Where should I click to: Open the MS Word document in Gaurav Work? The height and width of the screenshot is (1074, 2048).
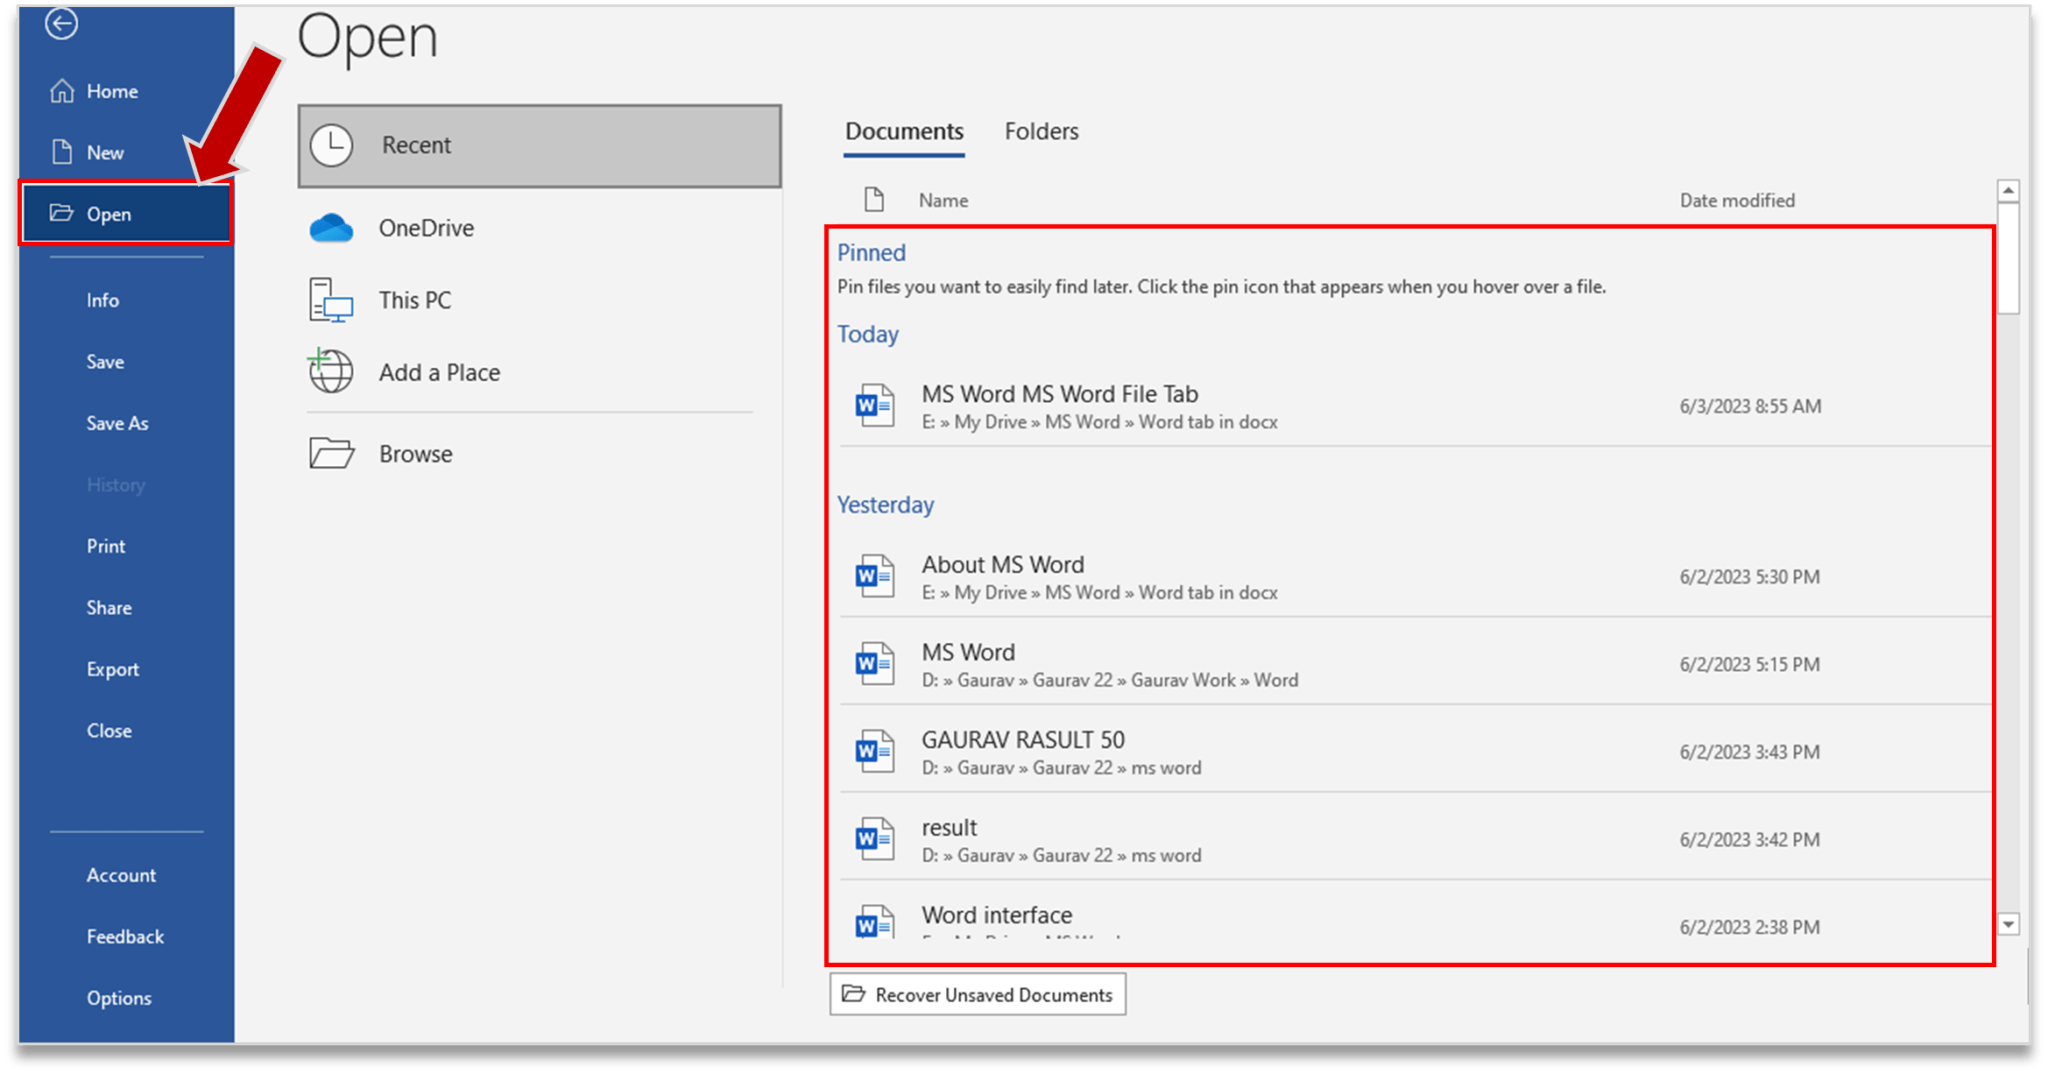click(x=1414, y=664)
